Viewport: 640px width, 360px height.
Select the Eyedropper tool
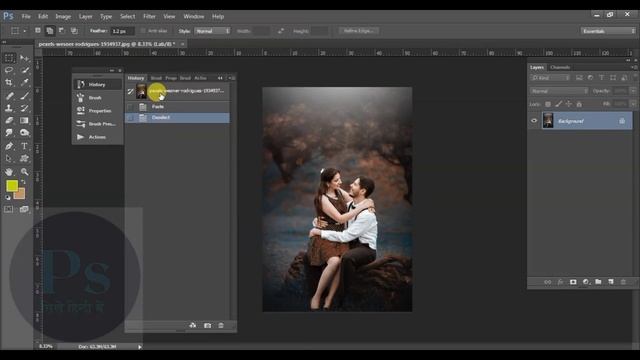(24, 82)
